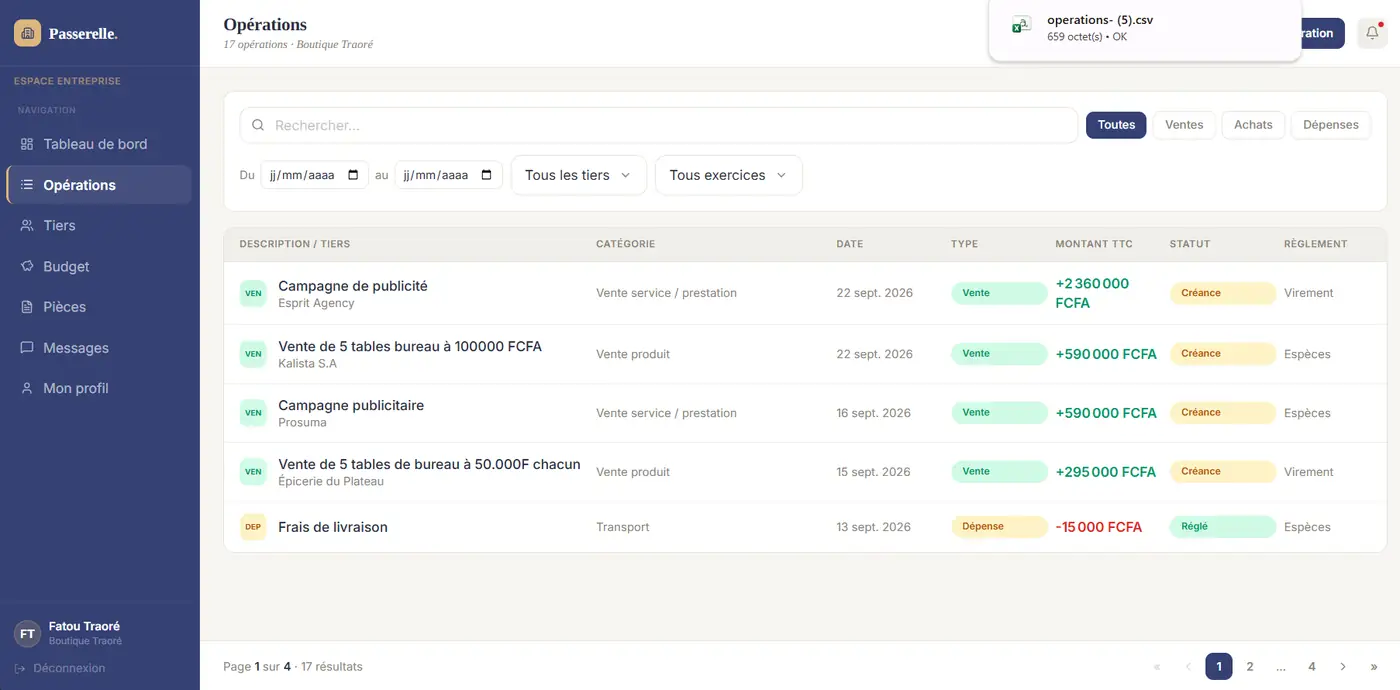Click VEN badge of Épicerie du Plateau row
Viewport: 1400px width, 690px height.
[253, 472]
